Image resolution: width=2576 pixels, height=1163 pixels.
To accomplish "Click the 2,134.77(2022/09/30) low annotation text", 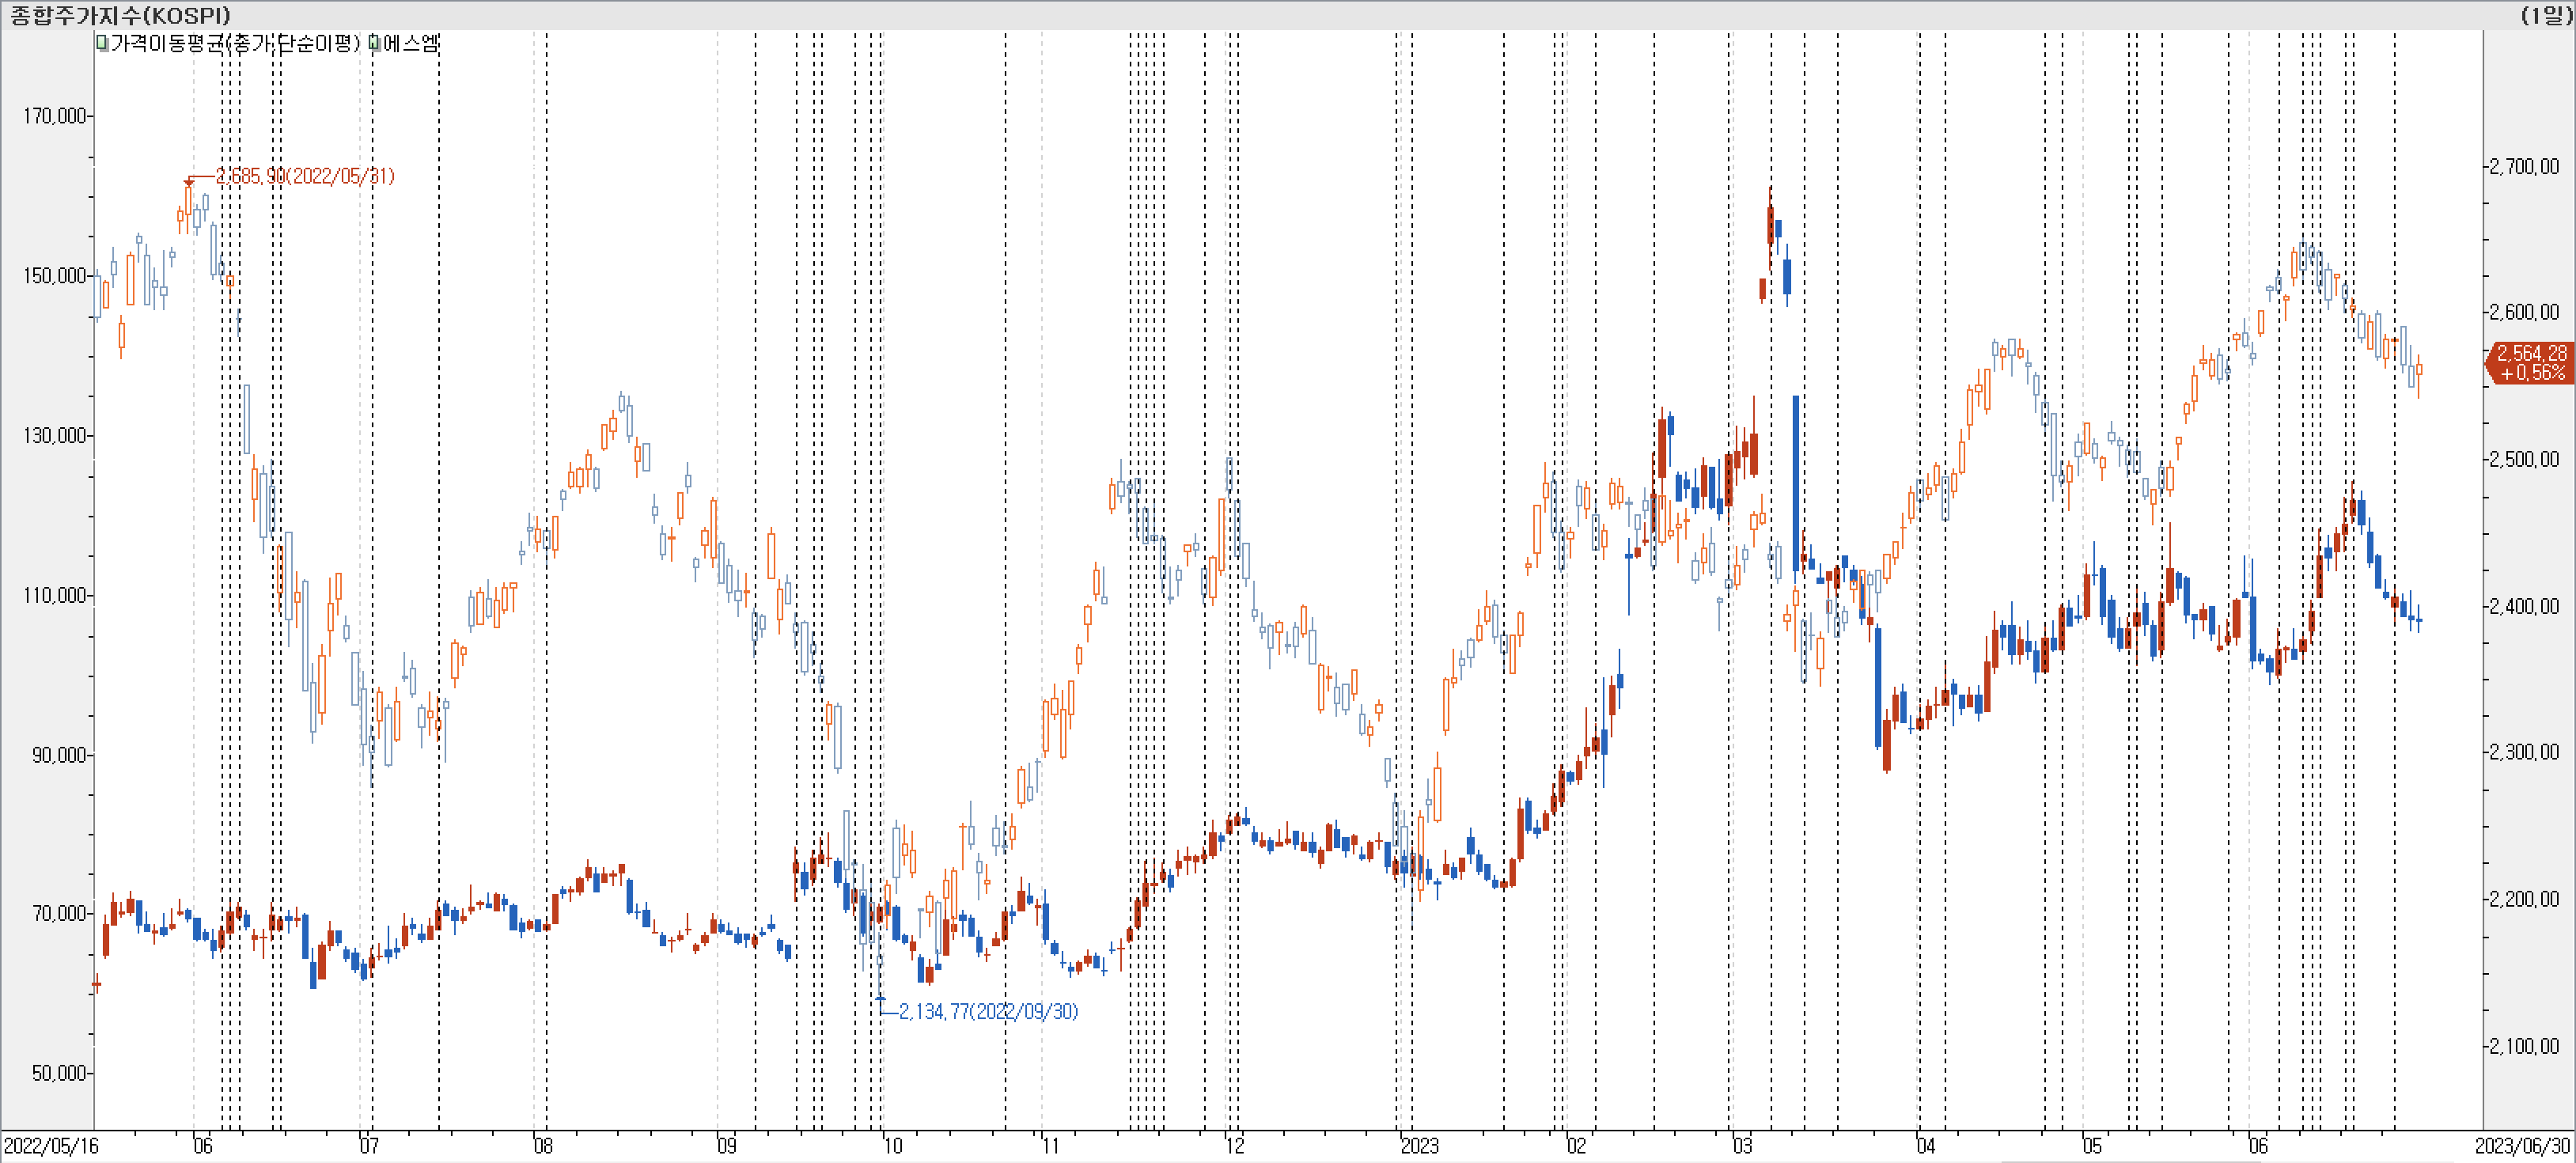I will click(x=987, y=1011).
